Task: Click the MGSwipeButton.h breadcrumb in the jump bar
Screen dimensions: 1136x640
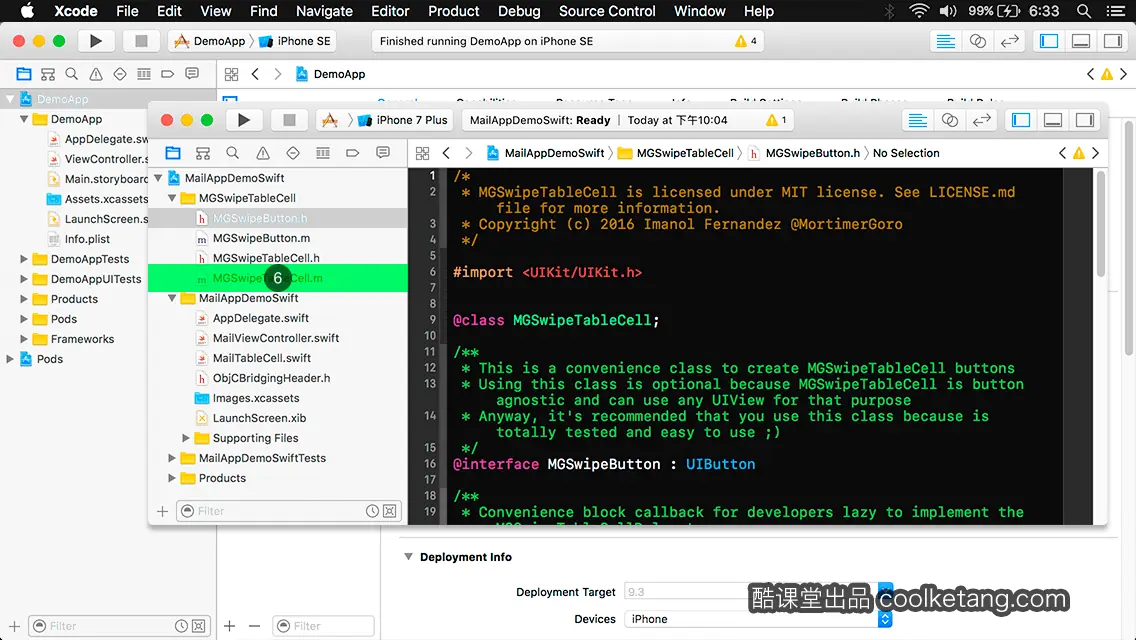Action: (804, 153)
